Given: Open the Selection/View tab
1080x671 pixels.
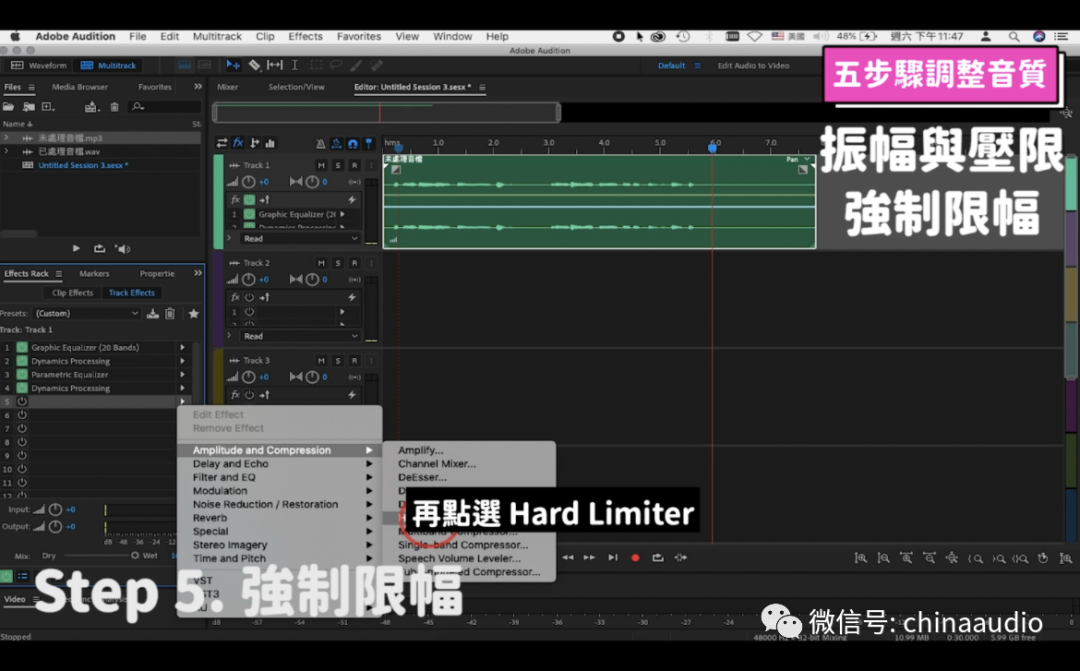Looking at the screenshot, I should 296,87.
